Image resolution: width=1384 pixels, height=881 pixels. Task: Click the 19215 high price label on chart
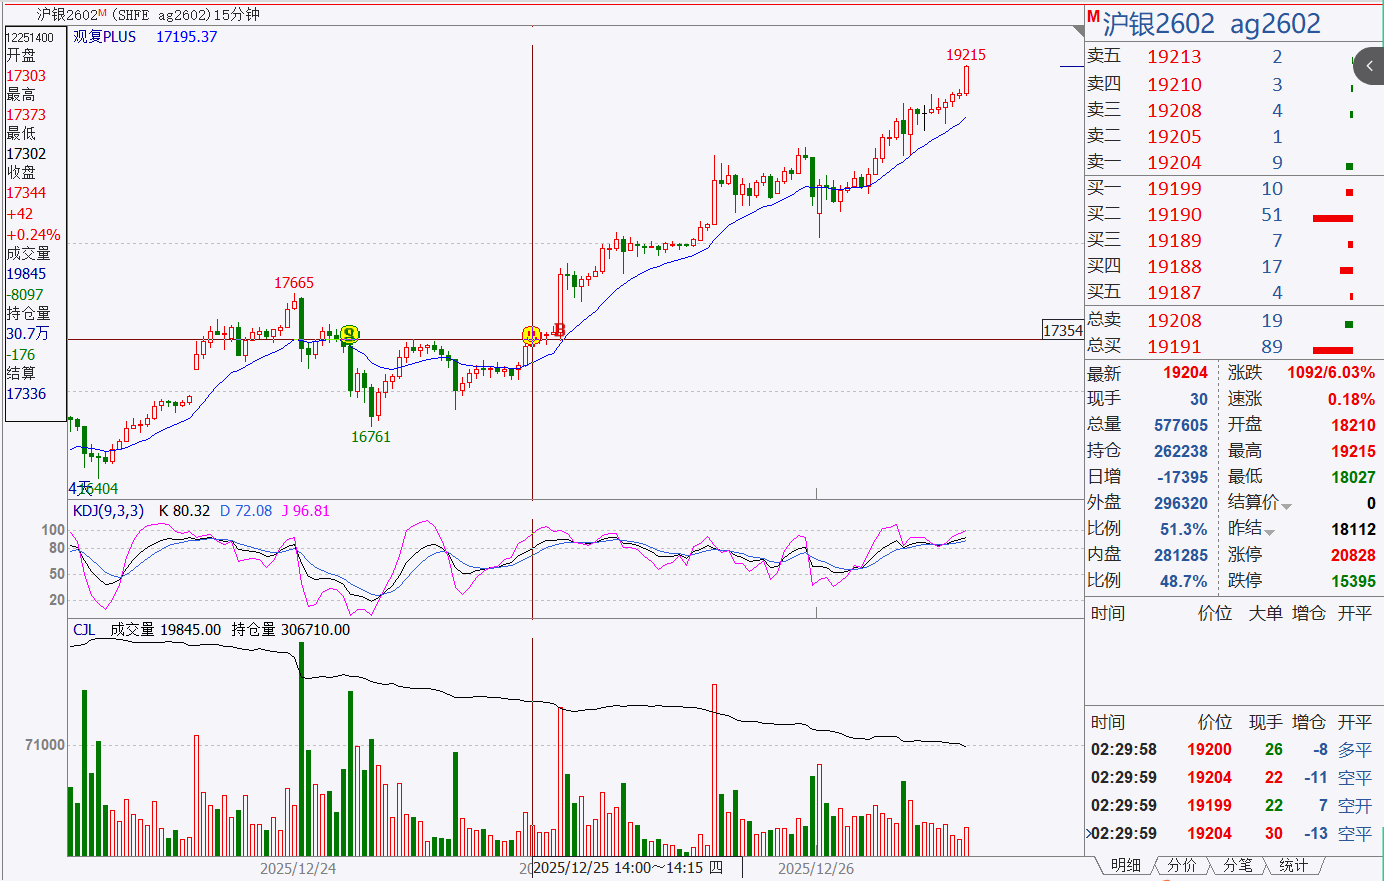point(965,55)
